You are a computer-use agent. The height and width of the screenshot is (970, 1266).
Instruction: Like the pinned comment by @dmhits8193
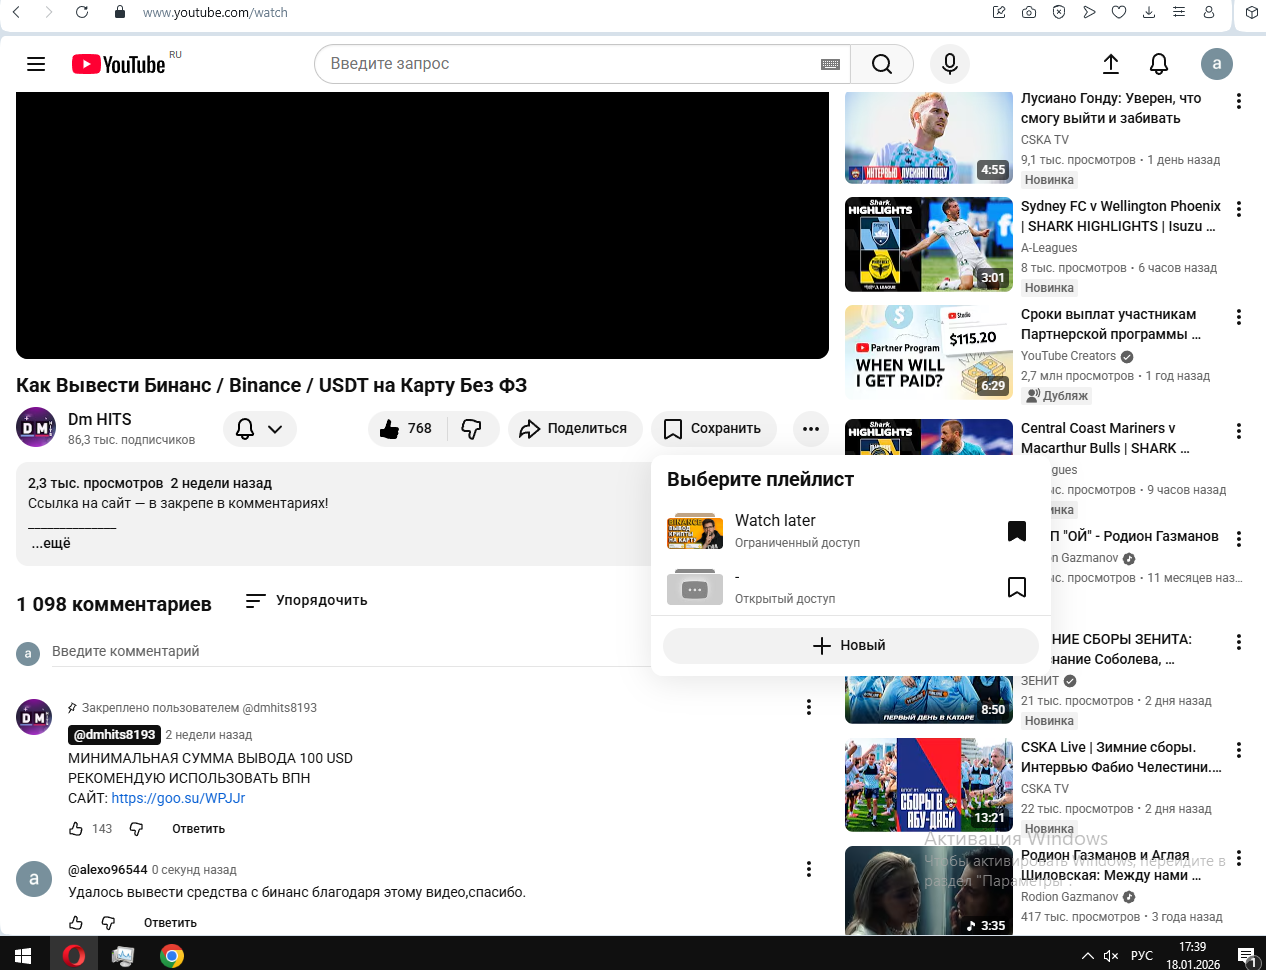click(76, 829)
